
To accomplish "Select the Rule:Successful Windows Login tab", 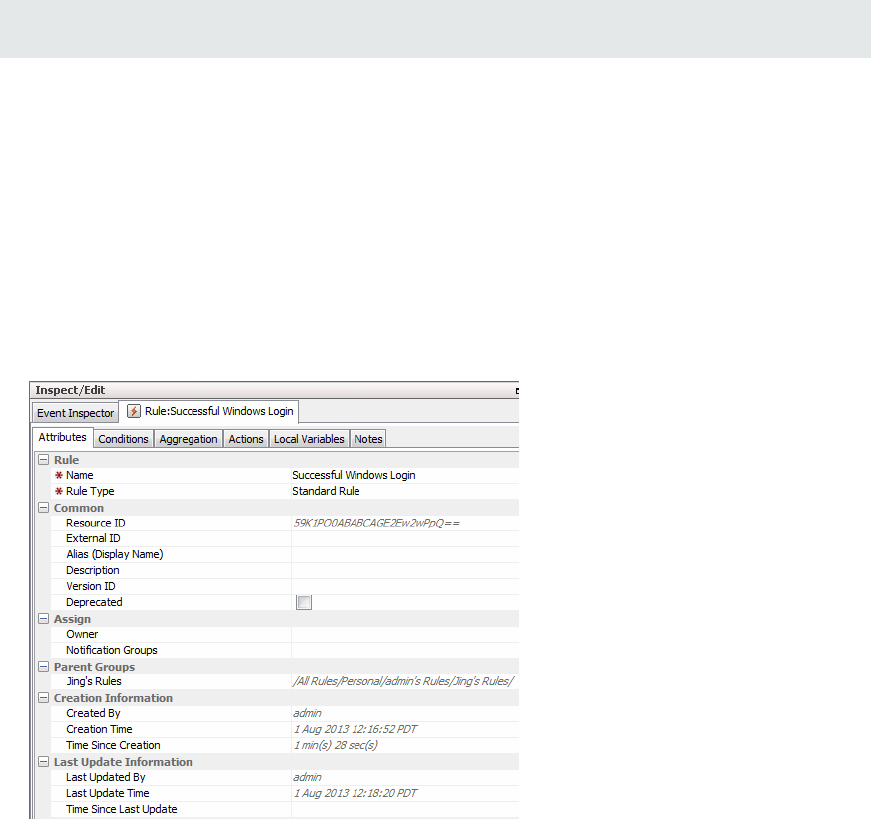I will coord(209,411).
